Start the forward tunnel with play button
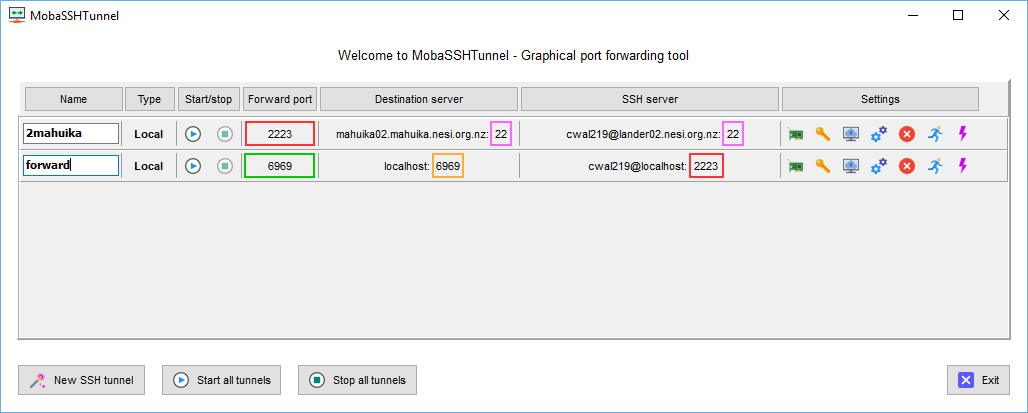 tap(192, 166)
